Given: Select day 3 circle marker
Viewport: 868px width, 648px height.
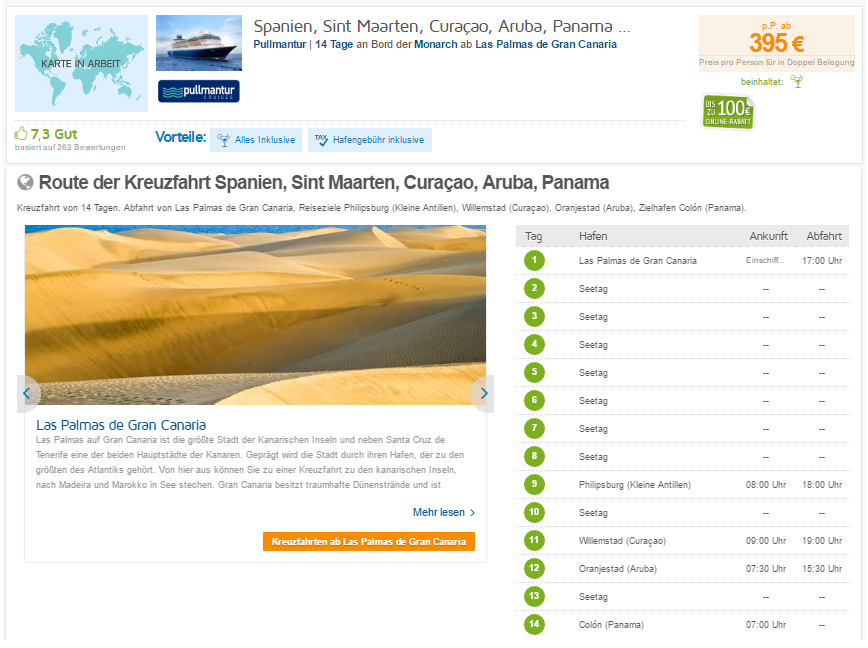Looking at the screenshot, I should click(x=534, y=317).
